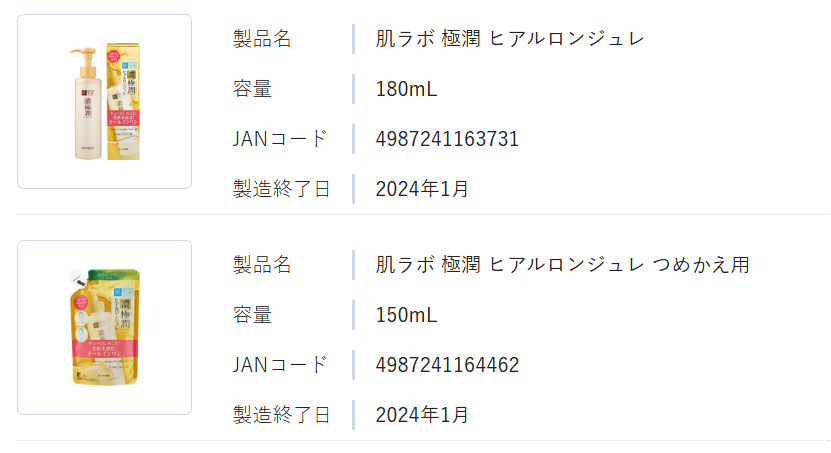The width and height of the screenshot is (831, 453).
Task: Click the white pump bottle in first image
Action: (85, 104)
